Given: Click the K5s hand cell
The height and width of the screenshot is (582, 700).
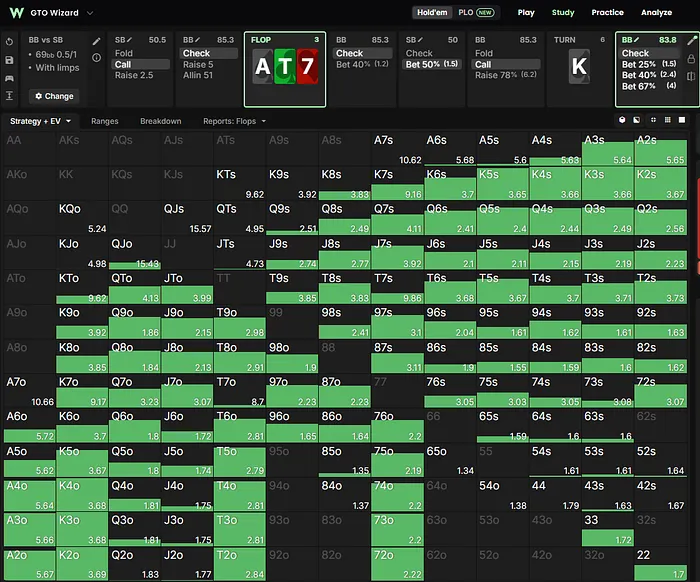Looking at the screenshot, I should coord(503,184).
